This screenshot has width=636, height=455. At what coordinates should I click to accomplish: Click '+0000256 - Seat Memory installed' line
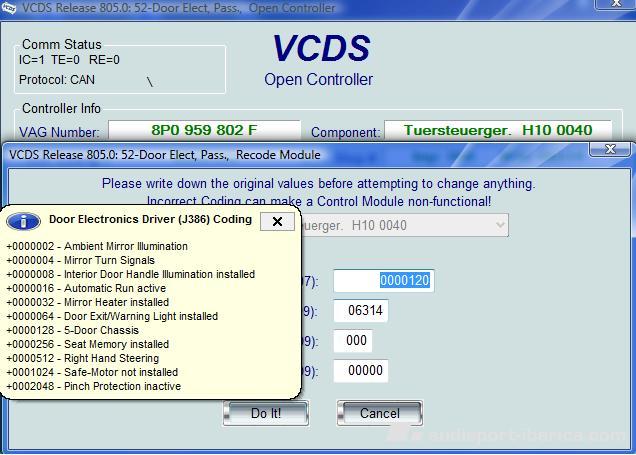88,344
